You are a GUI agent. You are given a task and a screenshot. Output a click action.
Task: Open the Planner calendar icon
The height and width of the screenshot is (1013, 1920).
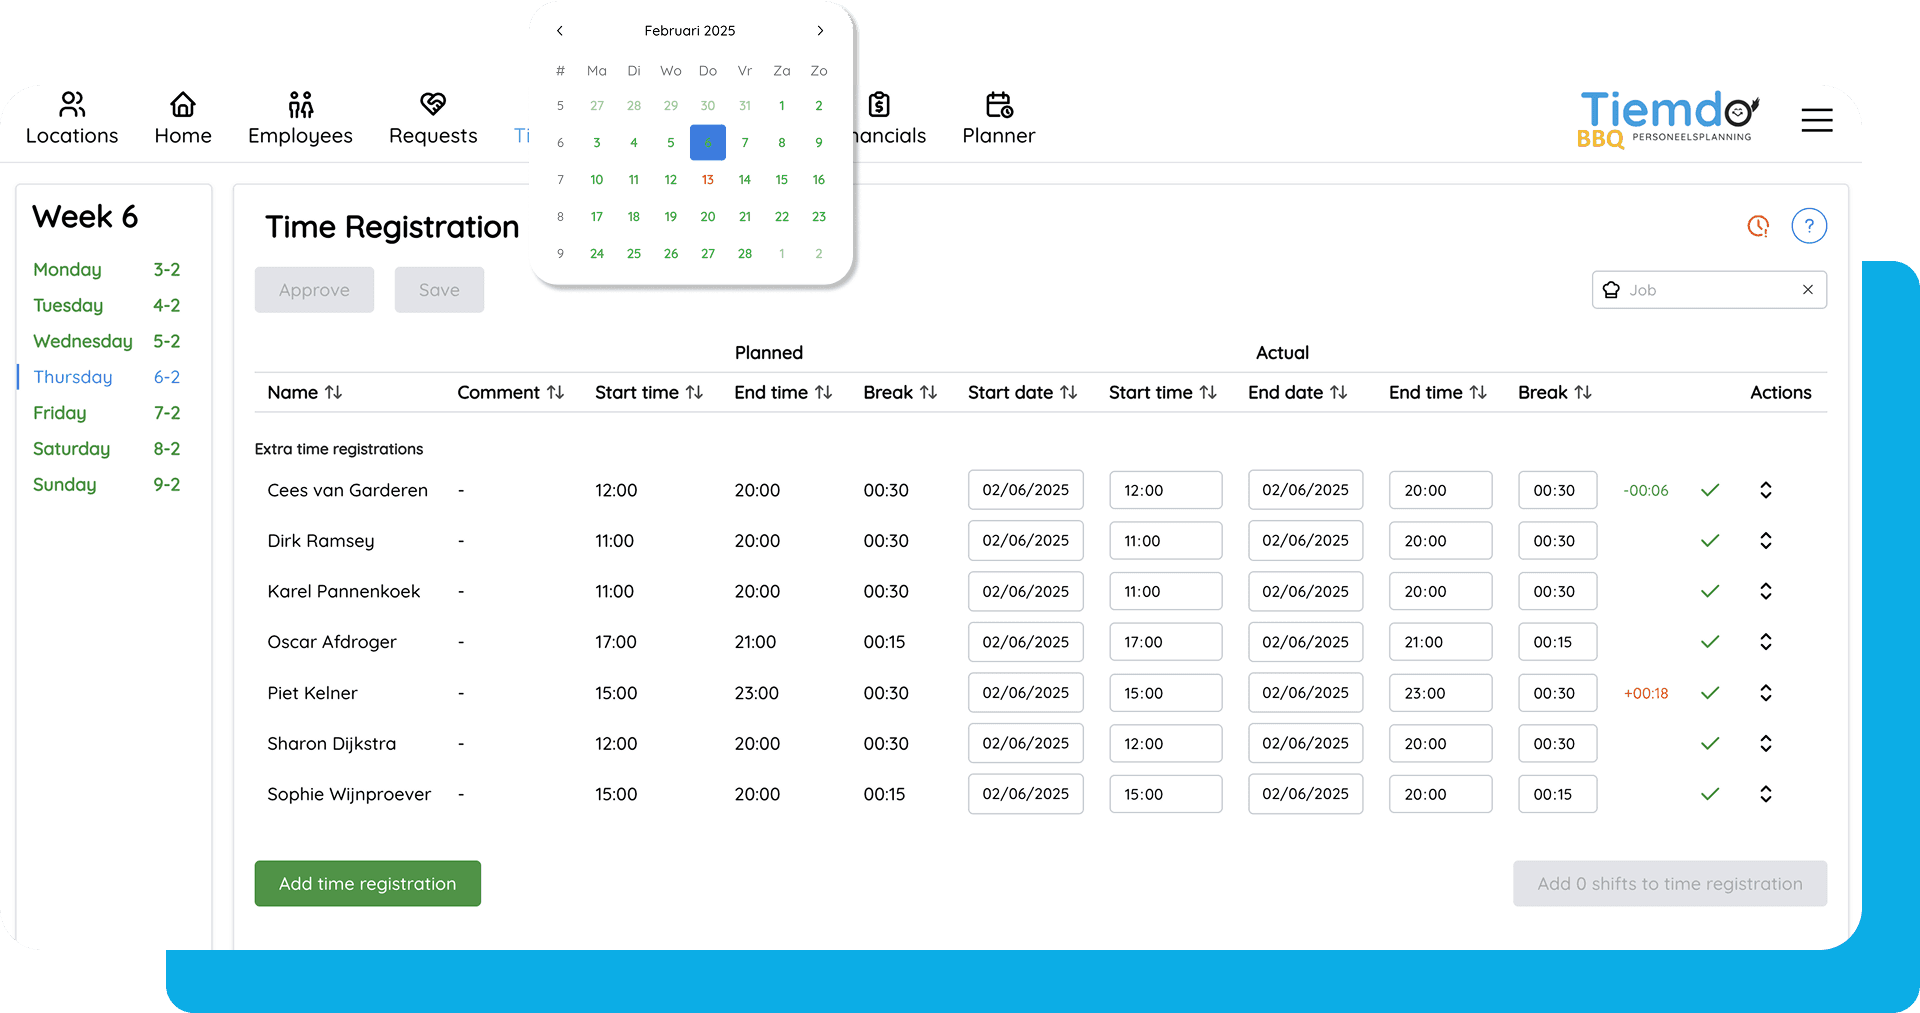click(x=998, y=105)
